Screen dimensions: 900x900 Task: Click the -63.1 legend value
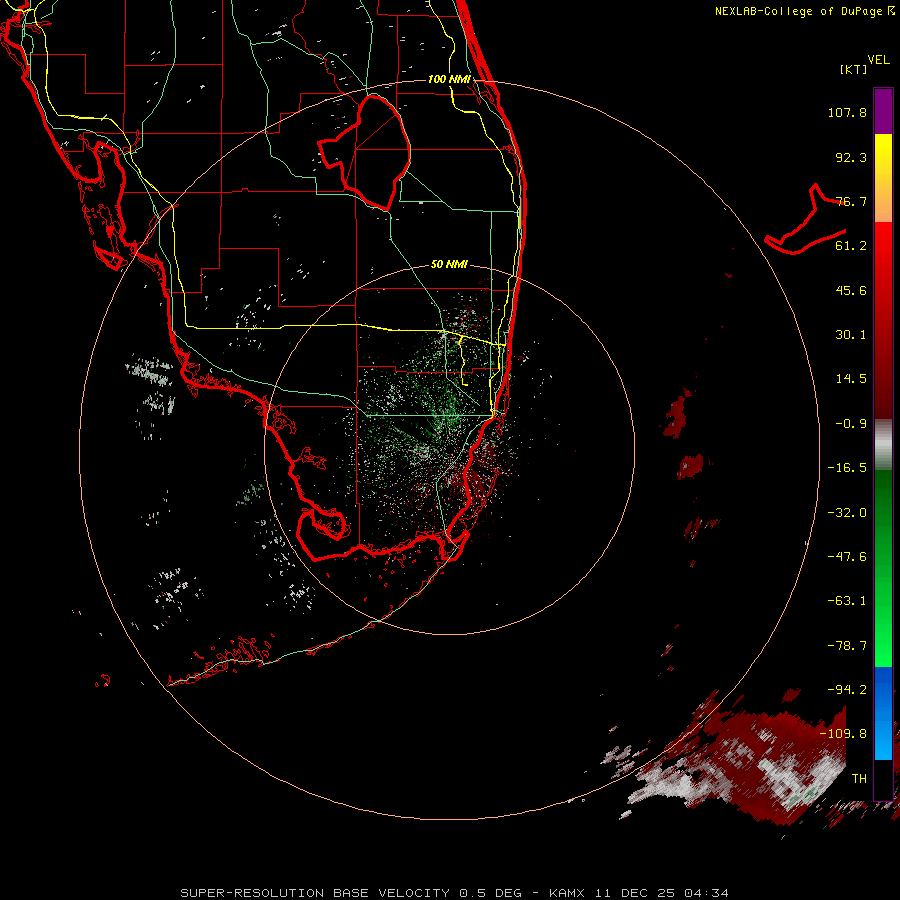pyautogui.click(x=847, y=601)
